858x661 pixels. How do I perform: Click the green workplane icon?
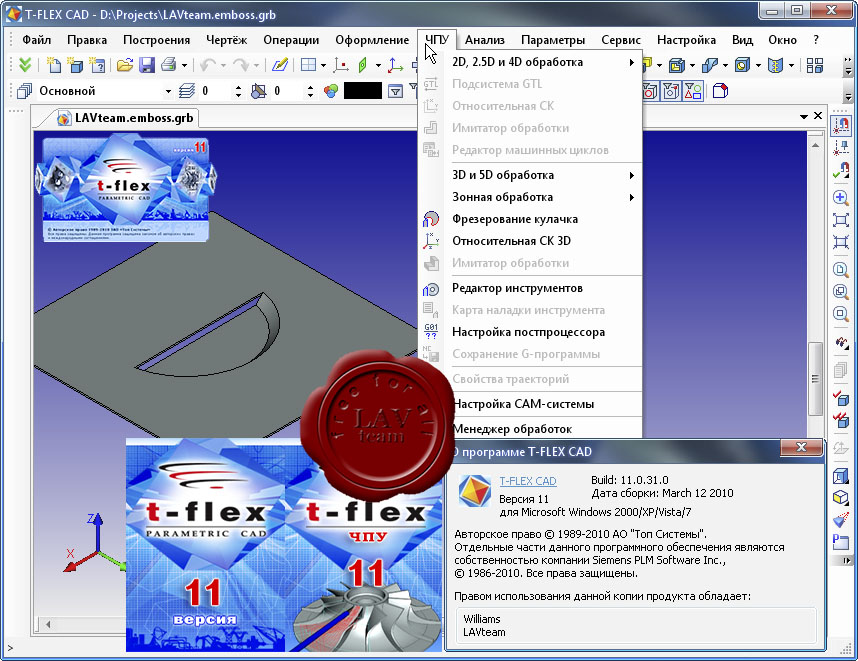(x=363, y=65)
